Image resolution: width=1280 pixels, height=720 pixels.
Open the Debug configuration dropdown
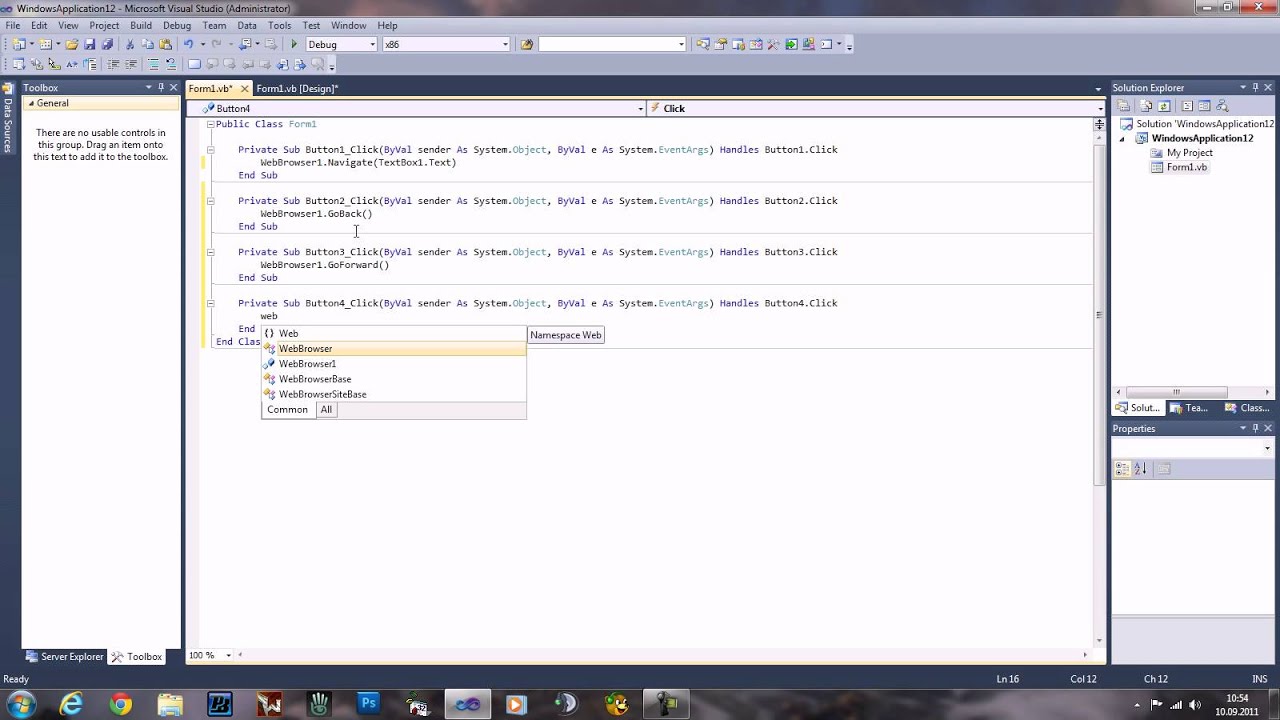[x=372, y=44]
